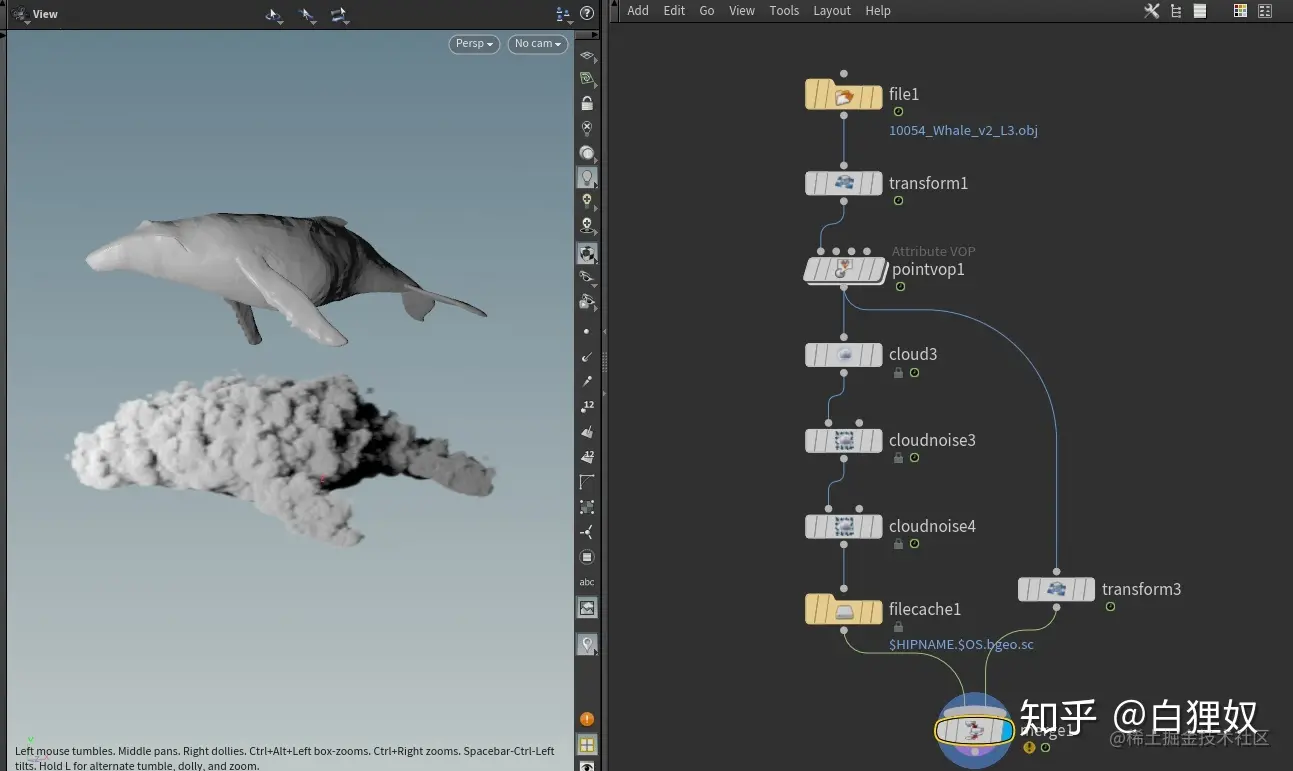1293x771 pixels.
Task: Click the cloudnoise4 node name label
Action: point(932,527)
